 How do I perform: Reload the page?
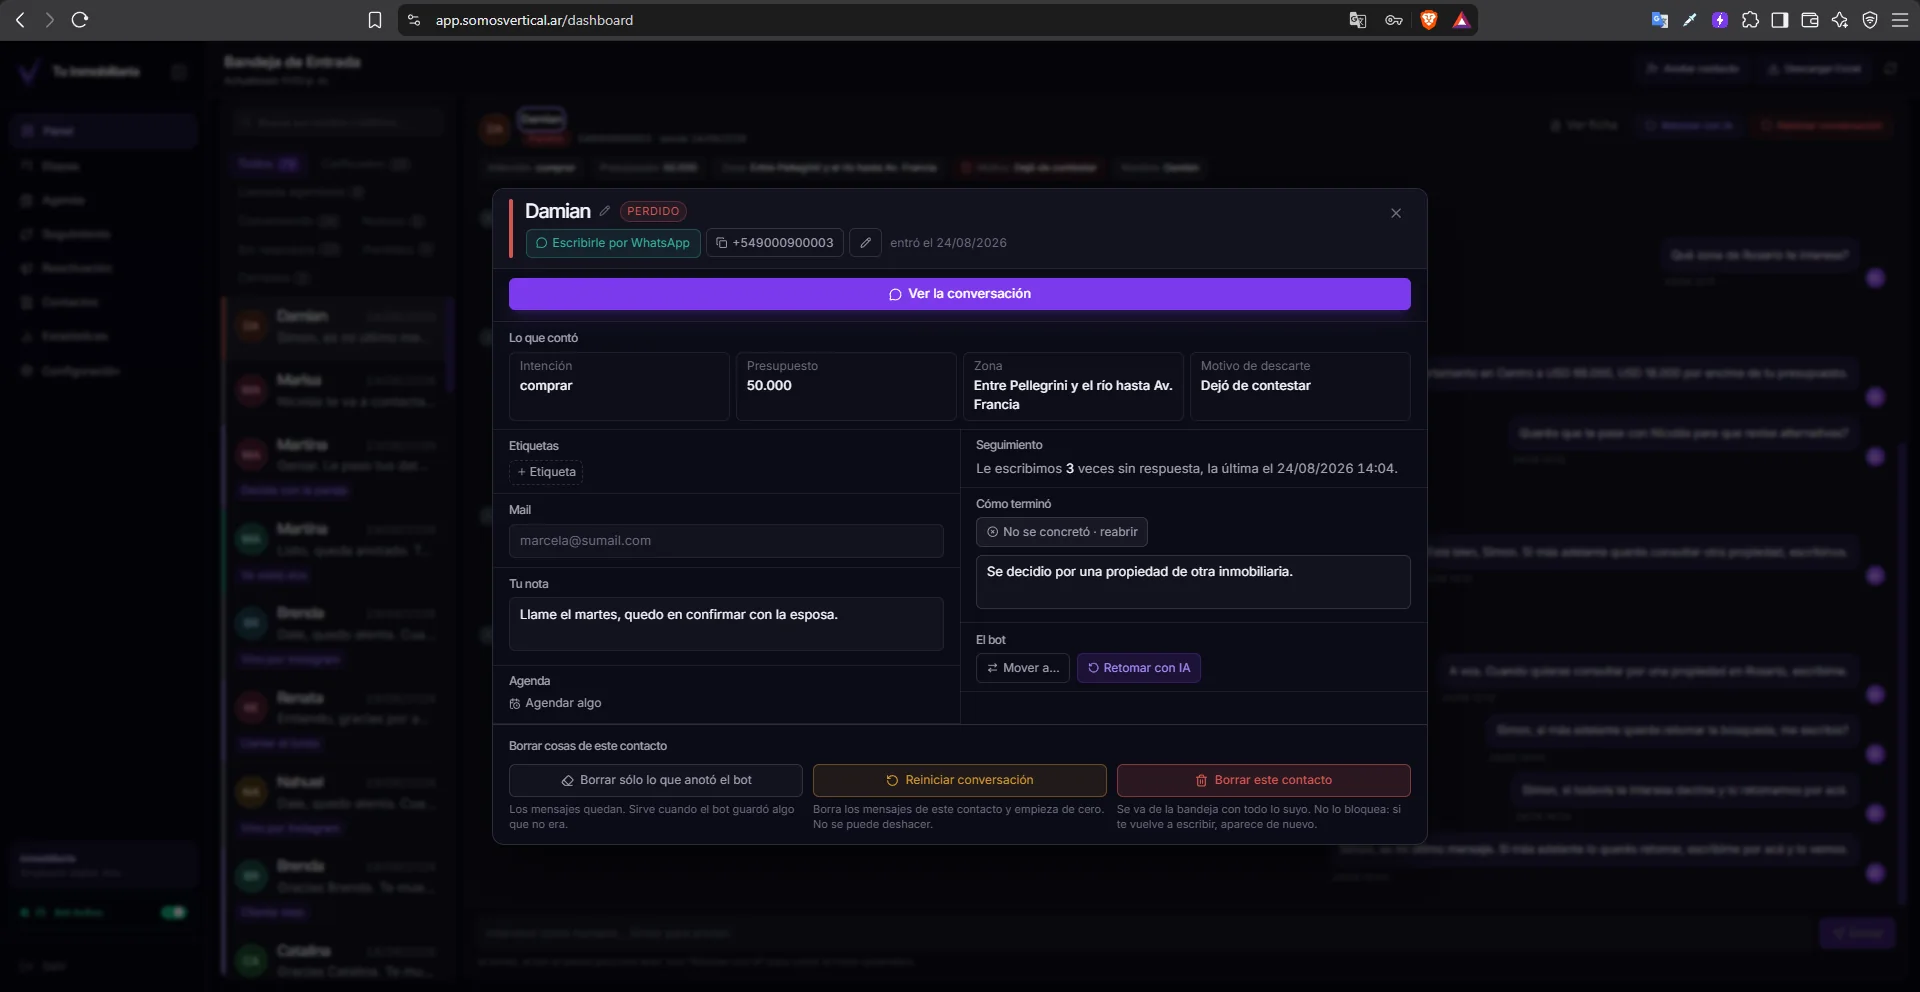click(x=80, y=20)
